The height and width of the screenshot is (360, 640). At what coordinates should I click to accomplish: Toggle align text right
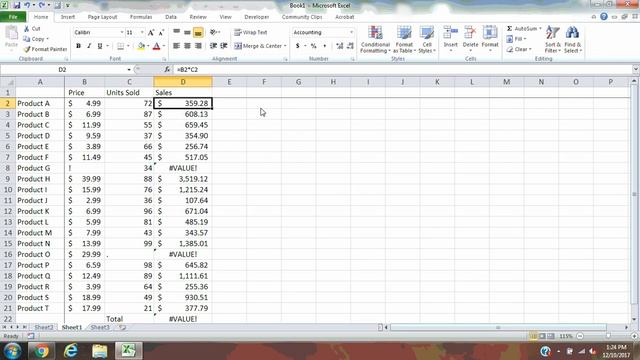[198, 46]
